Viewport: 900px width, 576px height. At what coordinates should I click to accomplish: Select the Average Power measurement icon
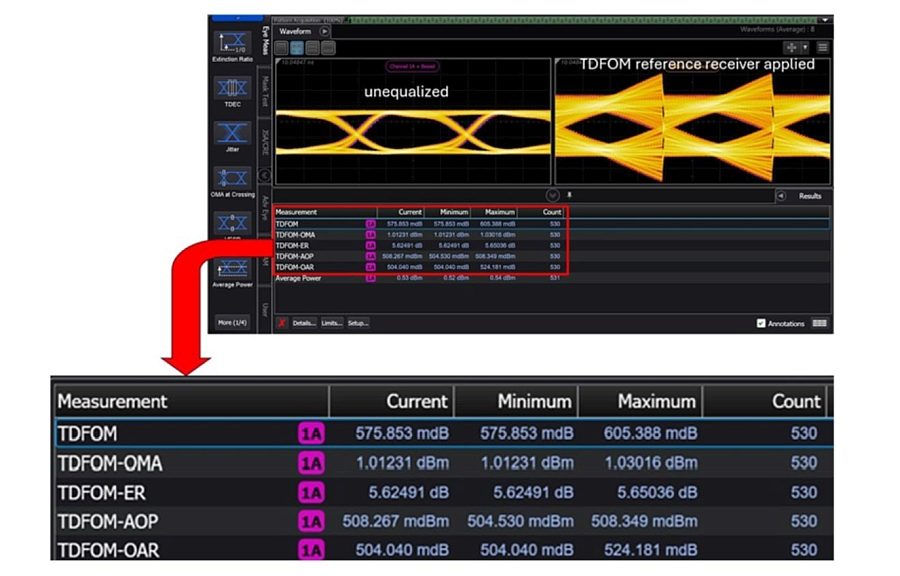[x=230, y=268]
